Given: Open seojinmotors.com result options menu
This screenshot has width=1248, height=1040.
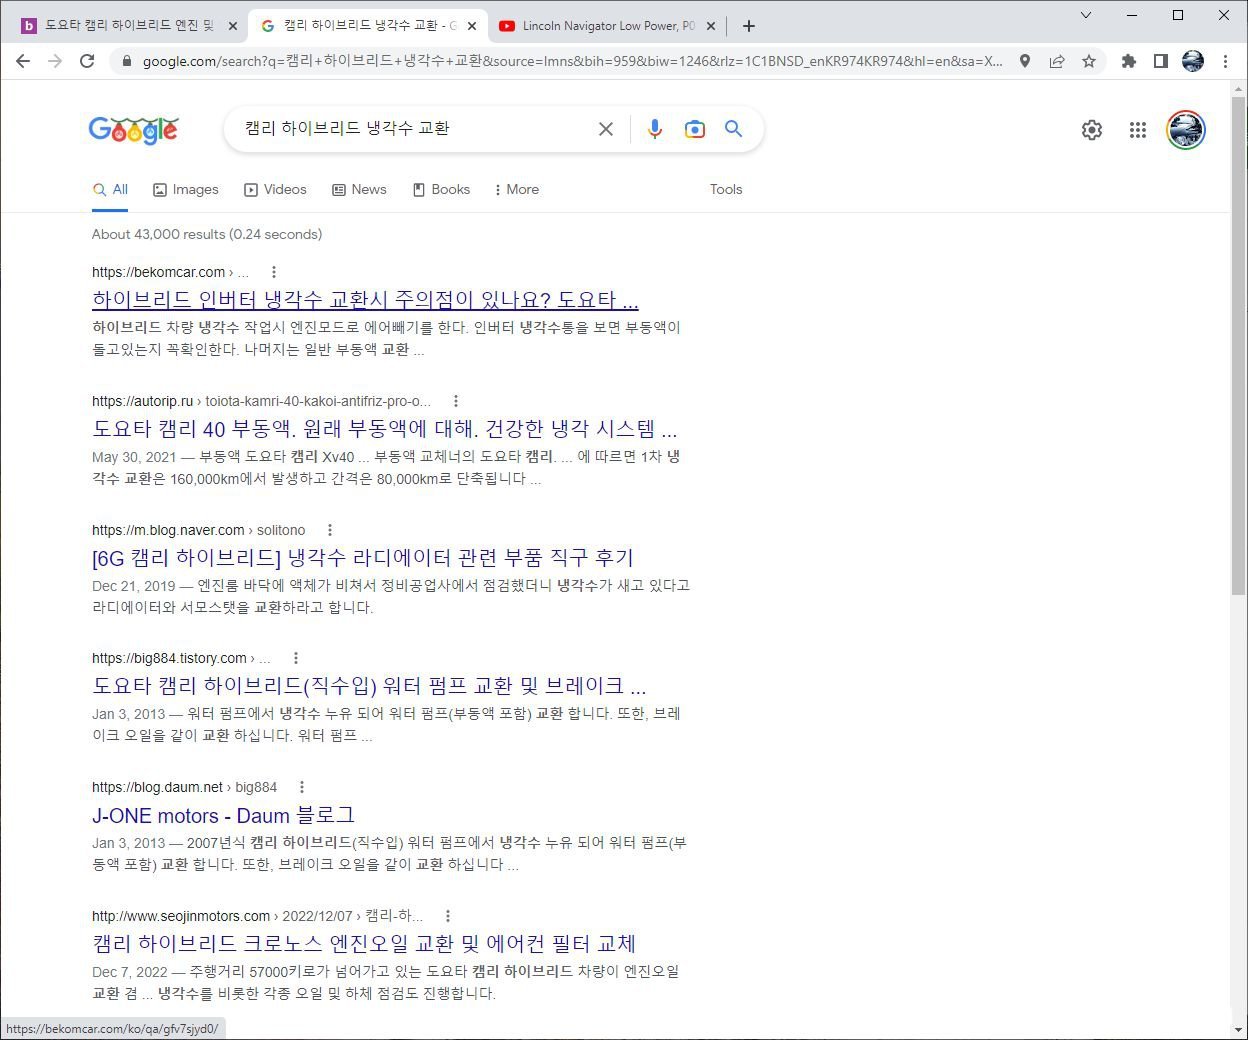Looking at the screenshot, I should tap(448, 916).
